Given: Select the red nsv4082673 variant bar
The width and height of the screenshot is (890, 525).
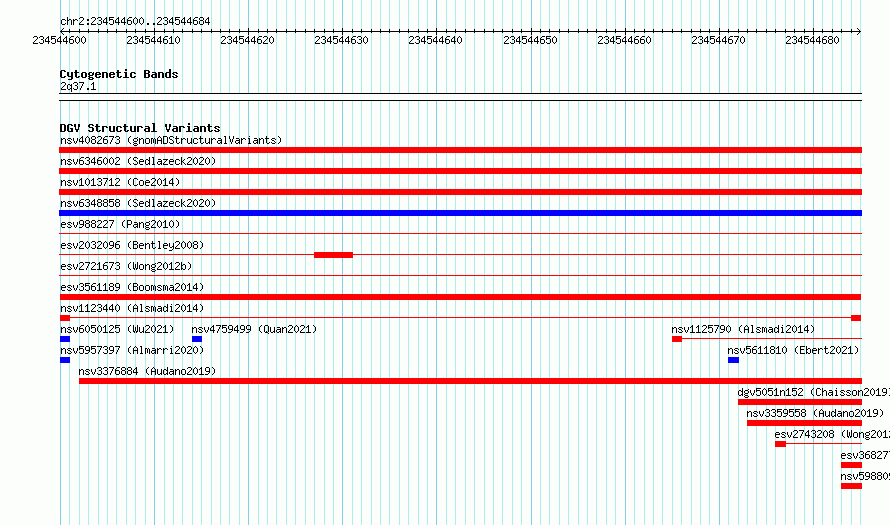Looking at the screenshot, I should pos(460,150).
